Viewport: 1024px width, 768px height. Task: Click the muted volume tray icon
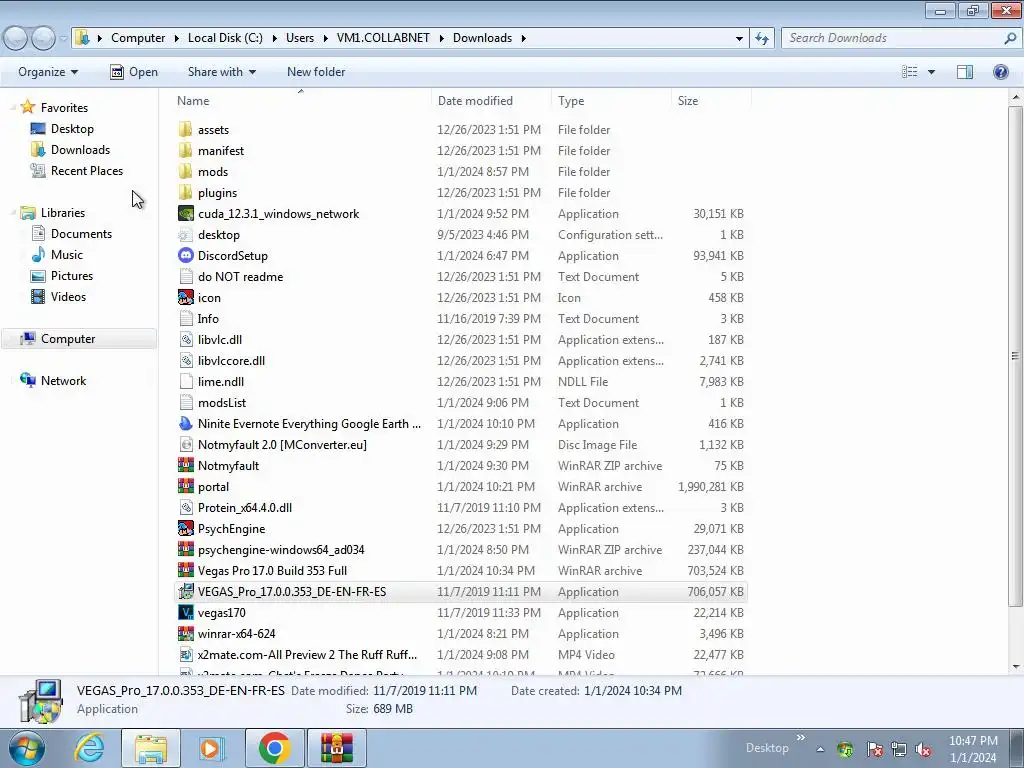coord(923,749)
